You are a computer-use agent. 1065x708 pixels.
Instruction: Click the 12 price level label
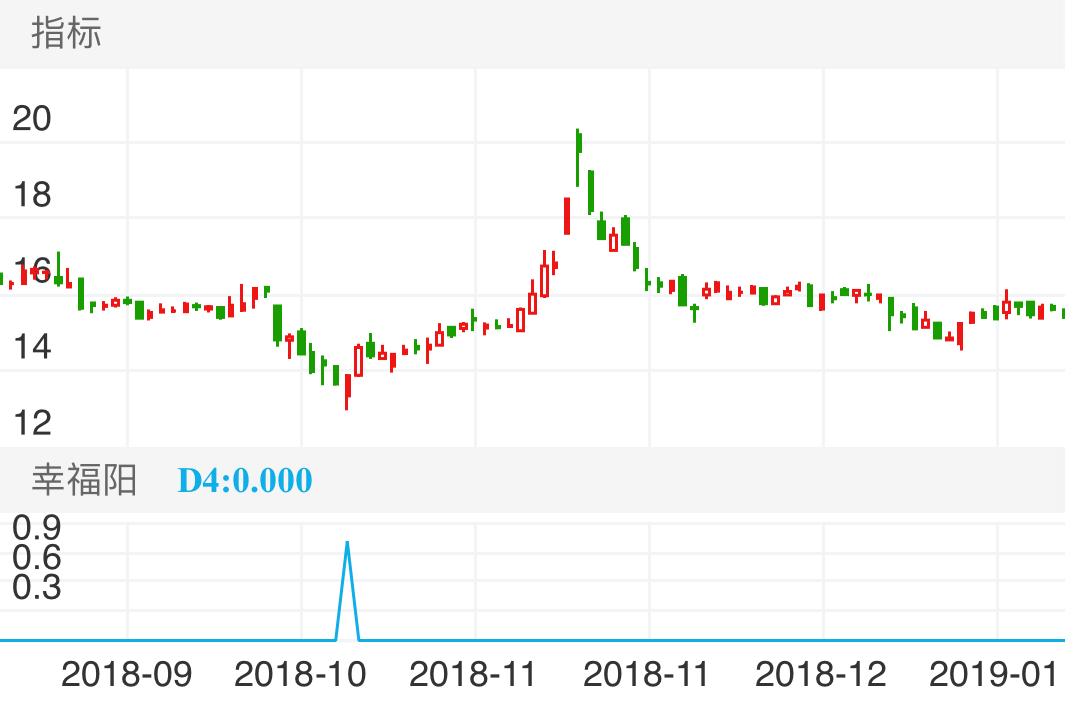tap(31, 423)
